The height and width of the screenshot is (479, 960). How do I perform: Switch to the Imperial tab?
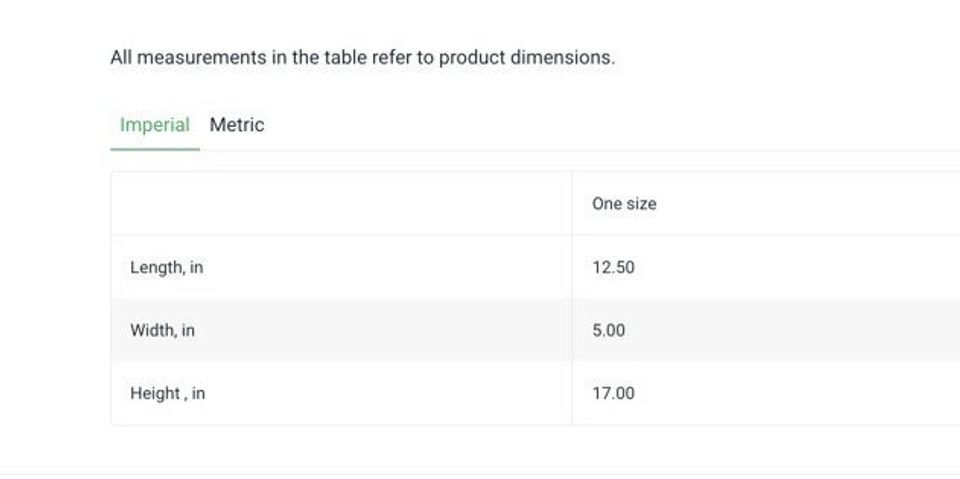click(x=154, y=125)
